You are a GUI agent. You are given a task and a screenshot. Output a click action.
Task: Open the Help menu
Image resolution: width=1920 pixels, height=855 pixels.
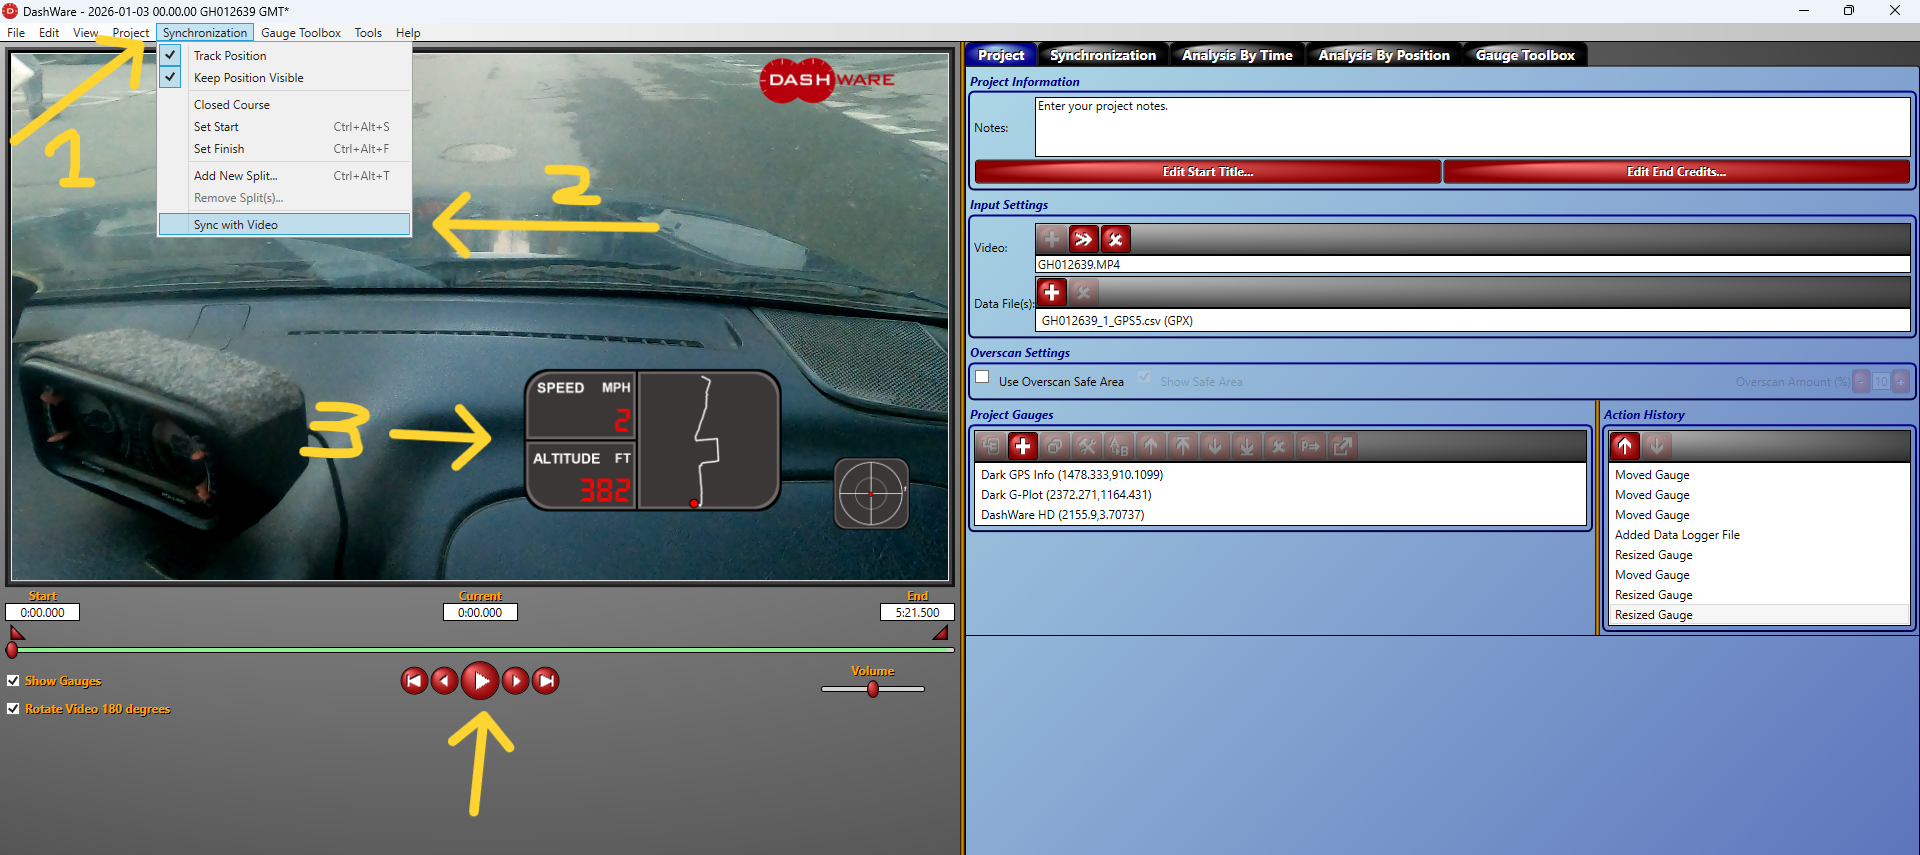pos(408,33)
